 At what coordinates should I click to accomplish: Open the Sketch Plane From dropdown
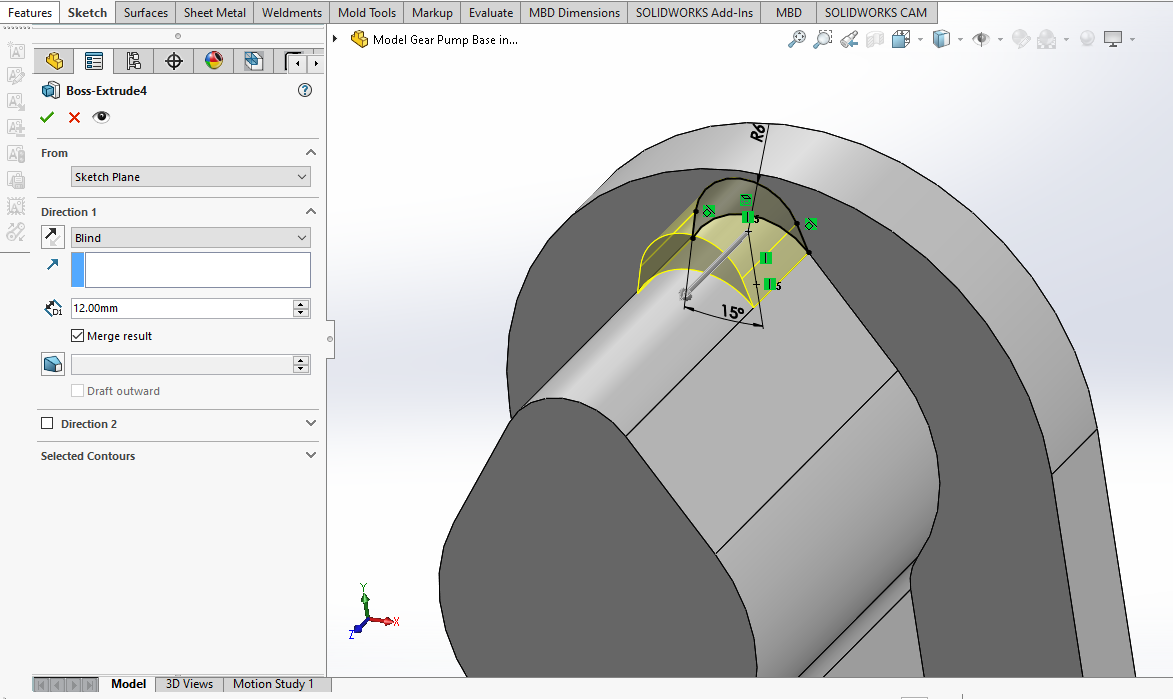191,177
